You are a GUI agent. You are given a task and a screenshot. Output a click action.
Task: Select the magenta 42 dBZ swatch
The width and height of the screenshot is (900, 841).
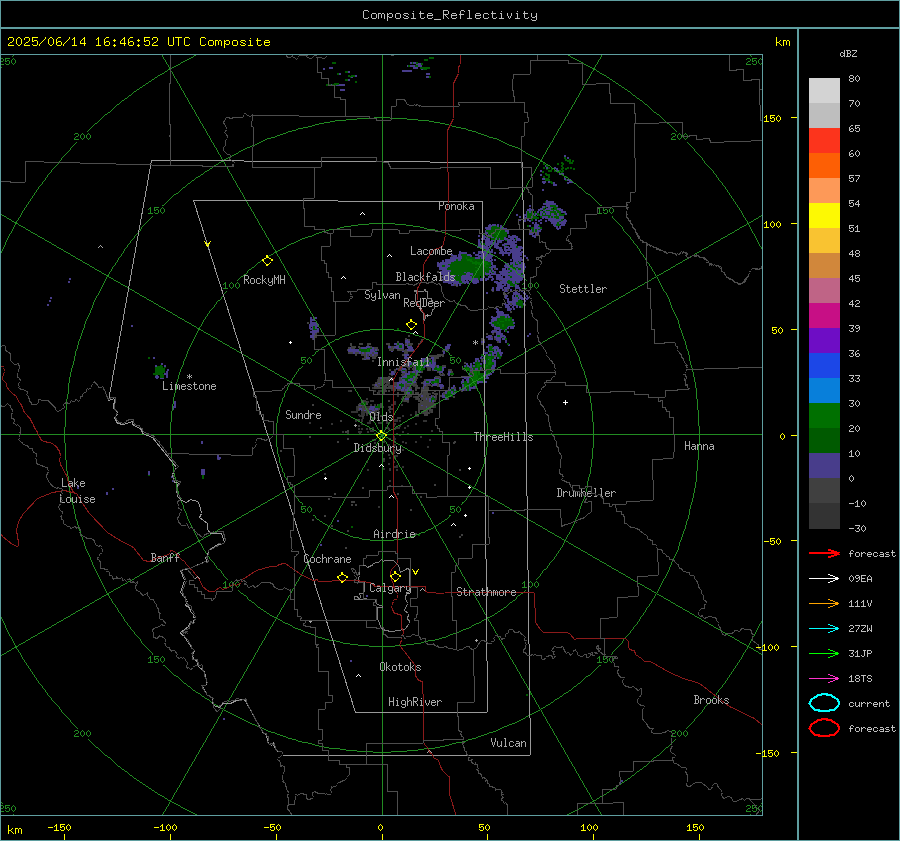824,316
